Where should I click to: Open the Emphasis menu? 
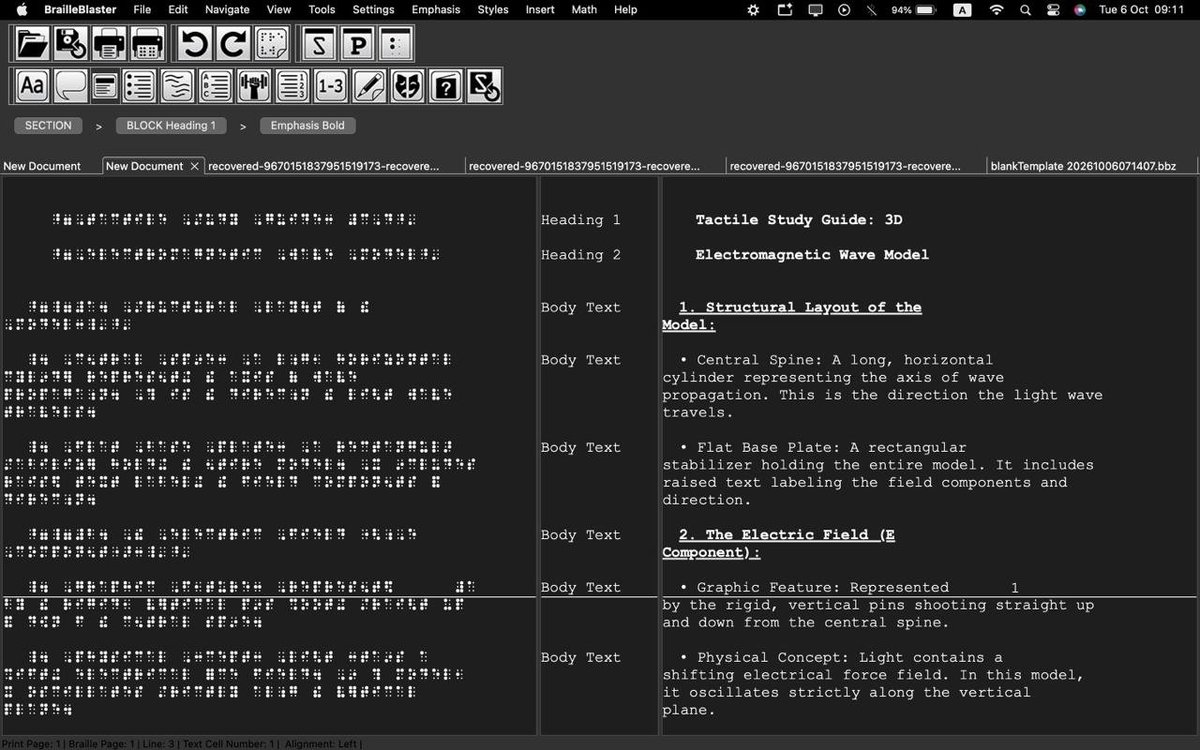point(436,10)
